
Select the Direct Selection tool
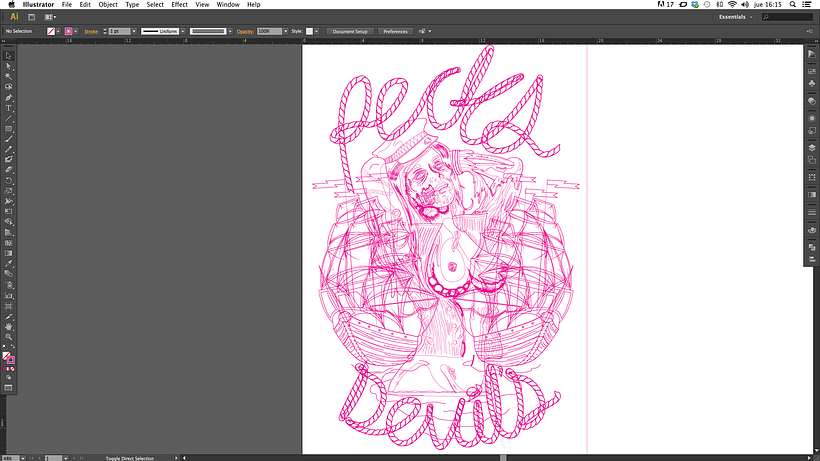pos(8,66)
